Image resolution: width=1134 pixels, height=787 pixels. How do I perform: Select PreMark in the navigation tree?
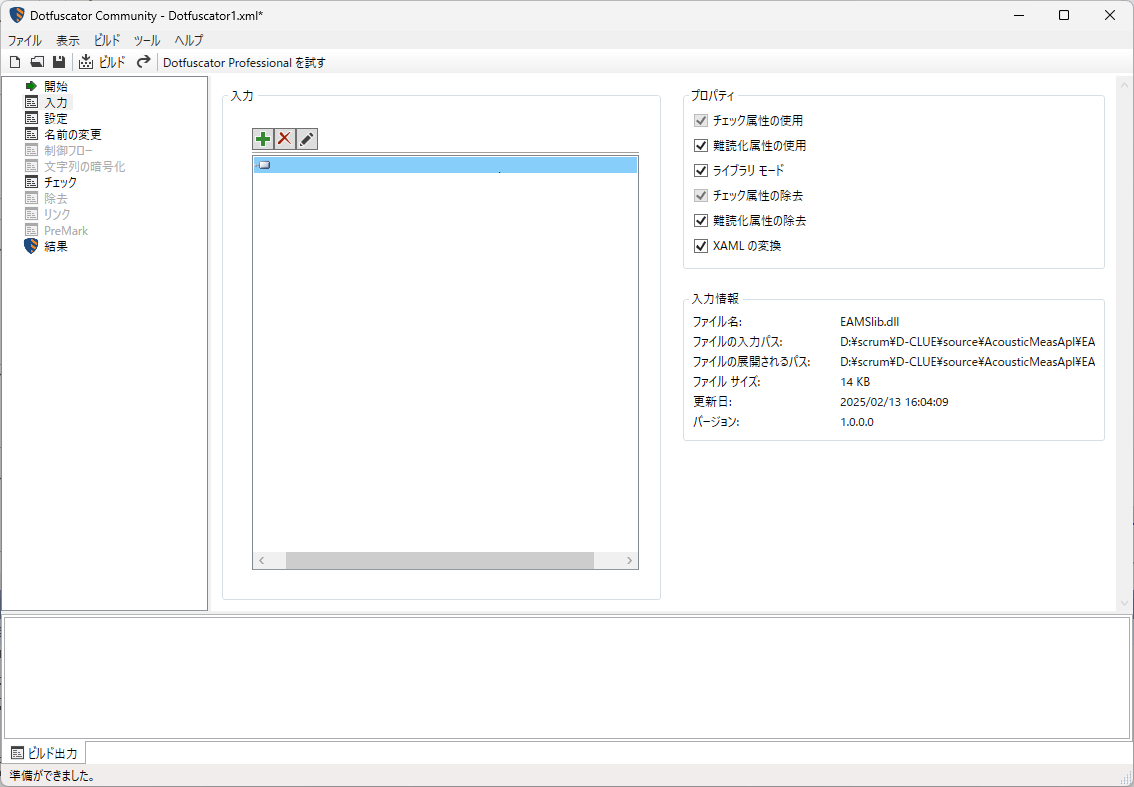point(66,230)
